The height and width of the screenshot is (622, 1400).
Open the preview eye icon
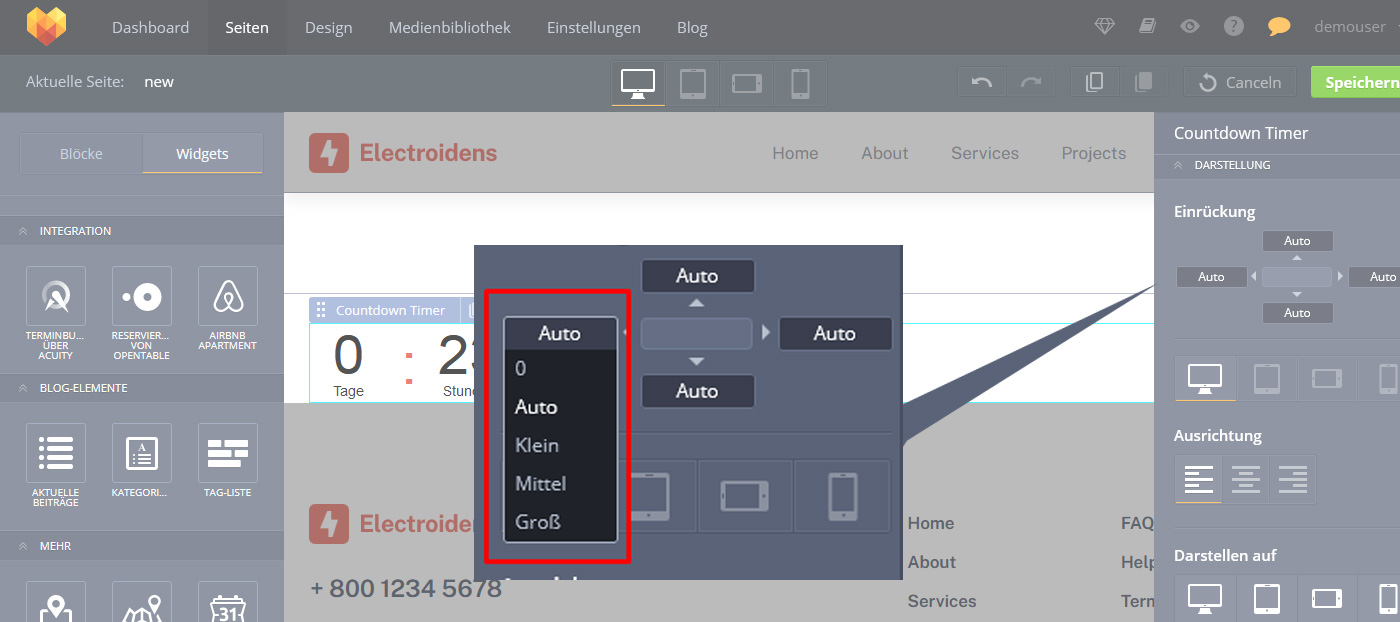point(1189,27)
